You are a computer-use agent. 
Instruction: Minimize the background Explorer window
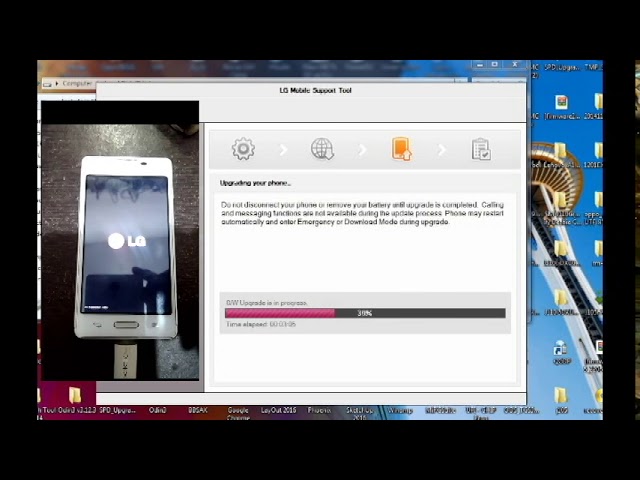pos(480,65)
